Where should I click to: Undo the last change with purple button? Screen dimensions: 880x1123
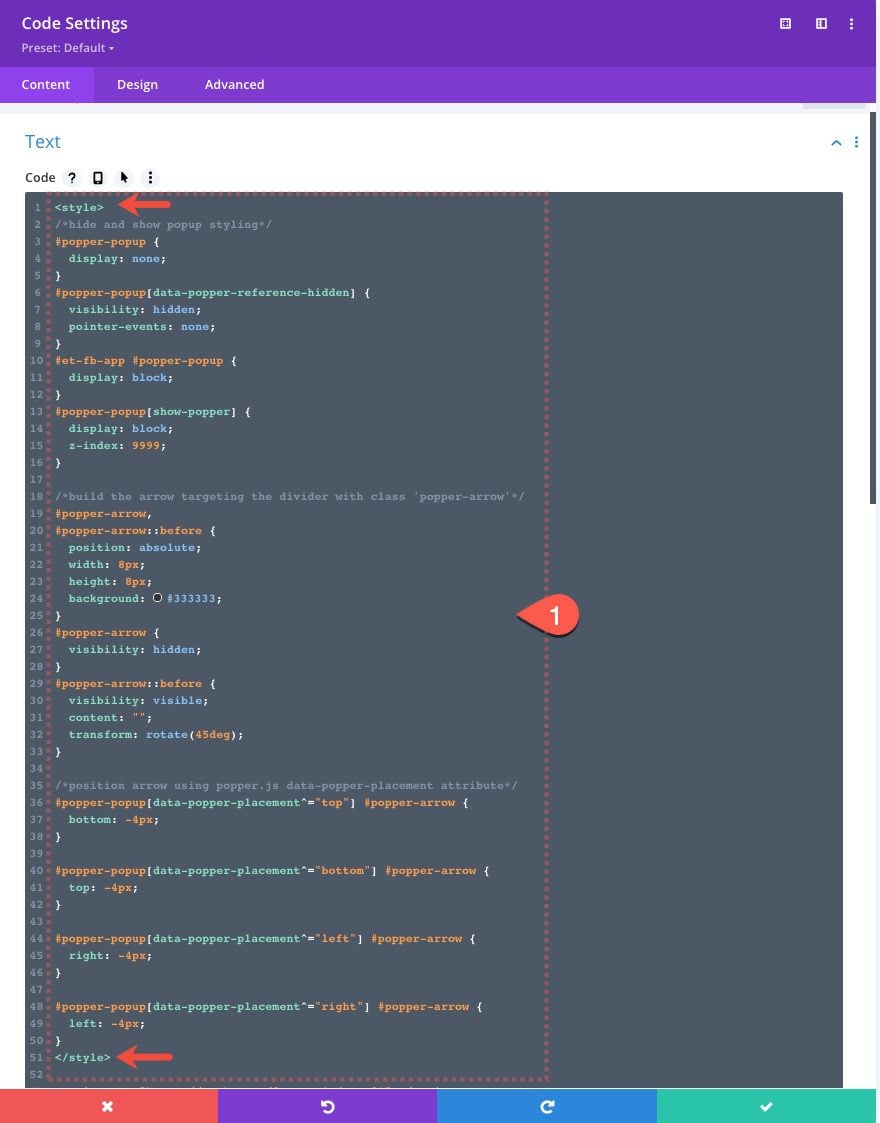pyautogui.click(x=327, y=1106)
